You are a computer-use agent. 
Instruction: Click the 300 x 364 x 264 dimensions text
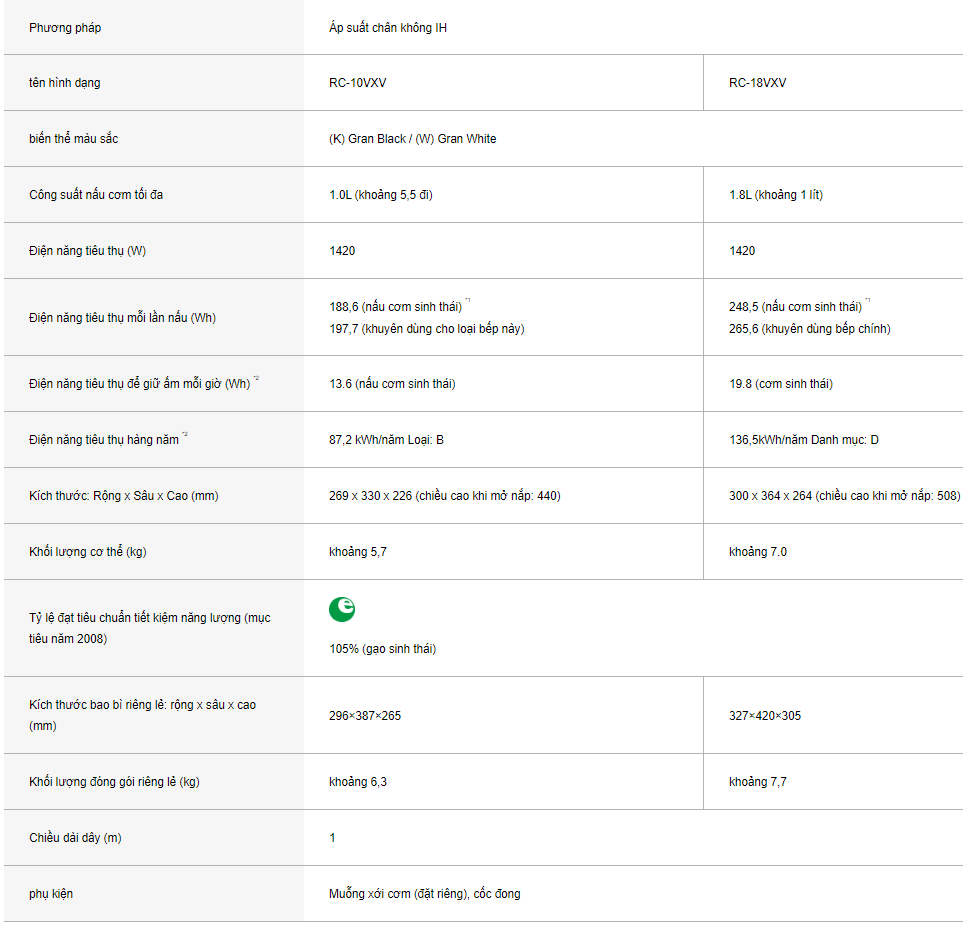tap(844, 496)
